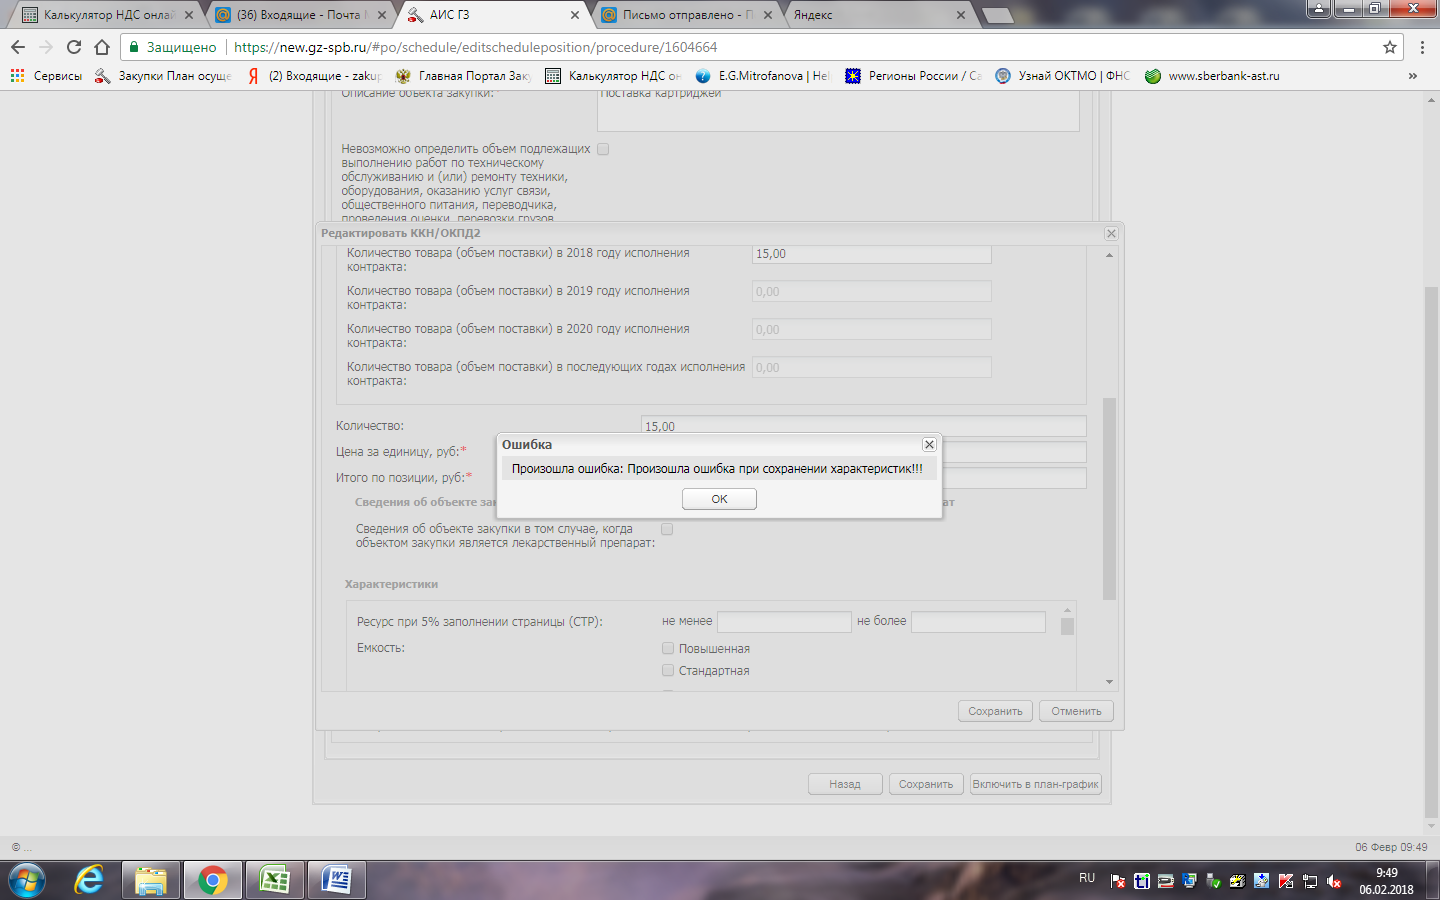Screen dimensions: 1440x900
Task: Click Отменить in the ККН/ОКПД2 editor
Action: pos(1076,711)
